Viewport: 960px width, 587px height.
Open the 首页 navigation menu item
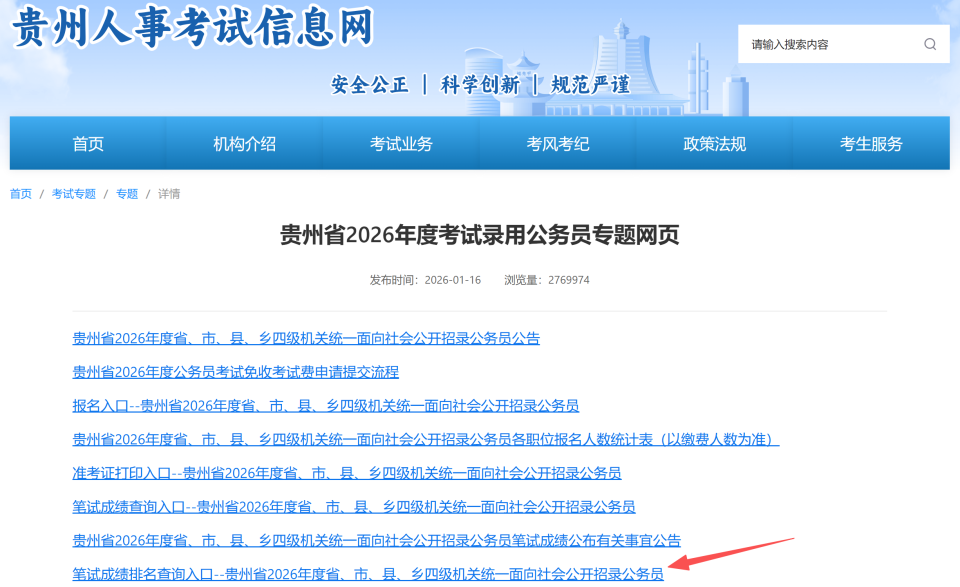[x=87, y=143]
